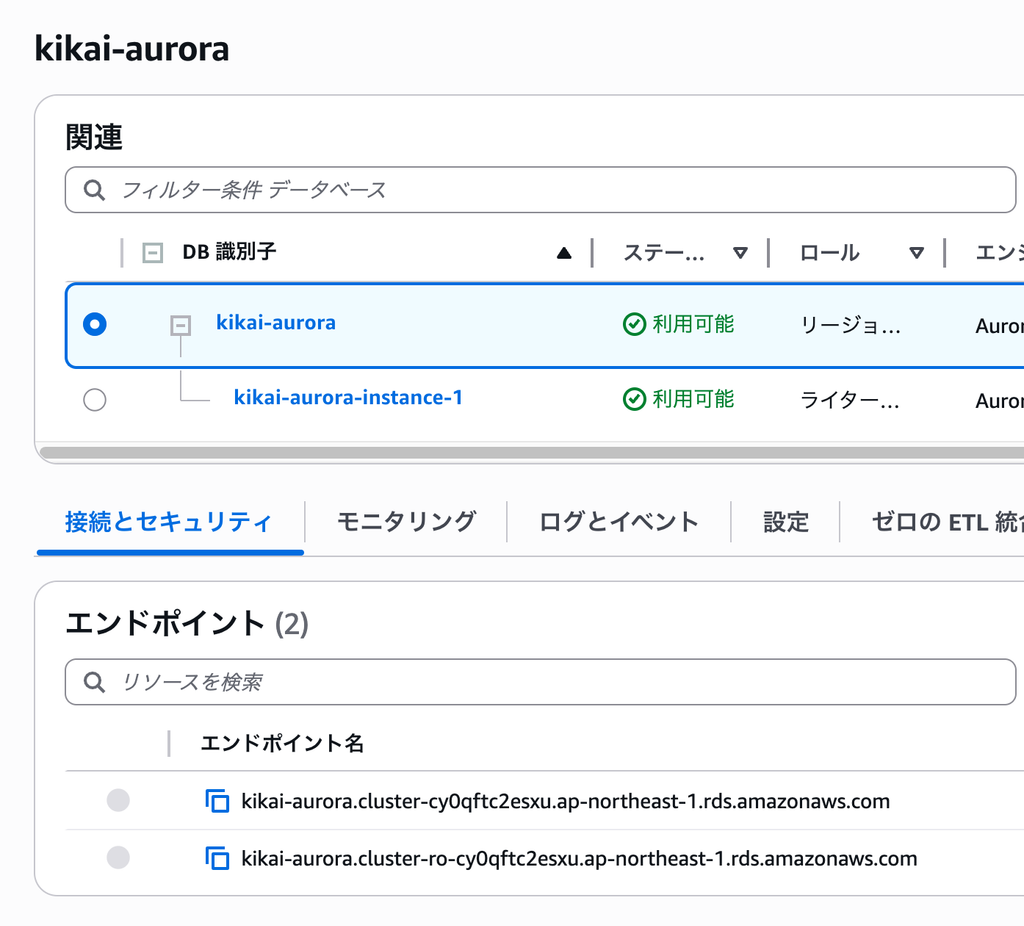Switch to the ログとイベント tab

pyautogui.click(x=618, y=522)
